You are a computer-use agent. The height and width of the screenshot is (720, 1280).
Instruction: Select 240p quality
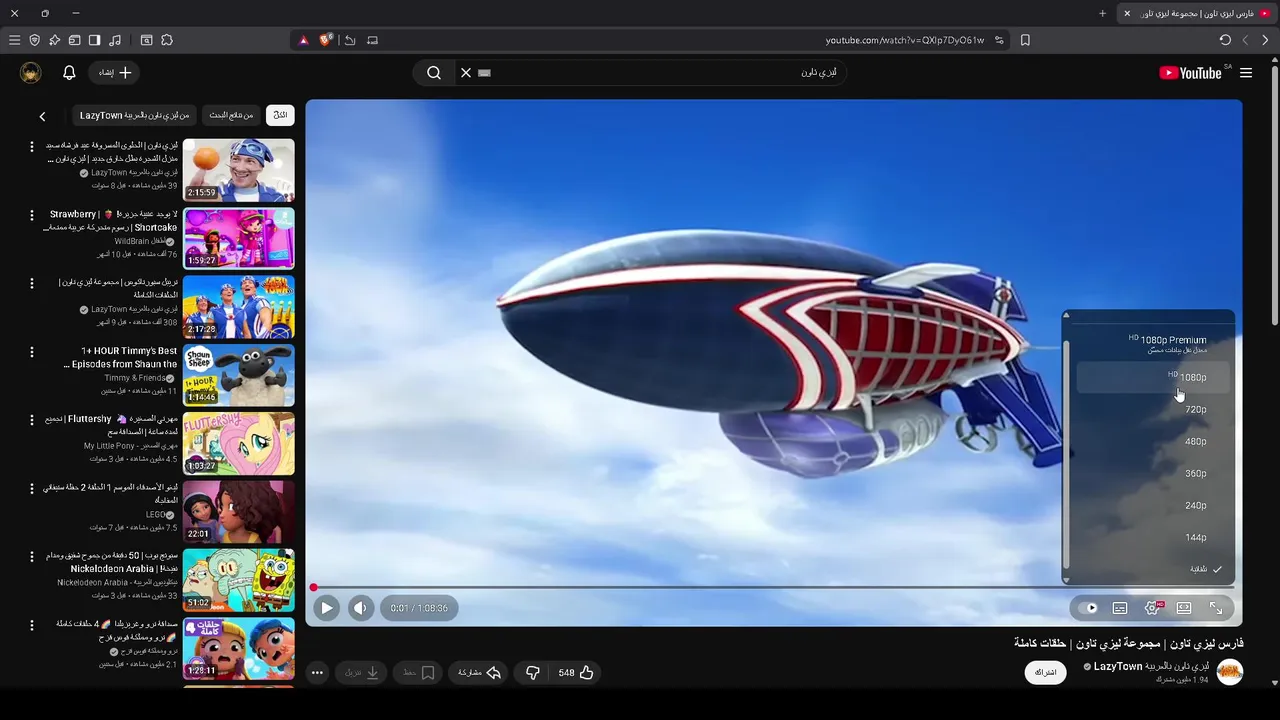point(1152,505)
